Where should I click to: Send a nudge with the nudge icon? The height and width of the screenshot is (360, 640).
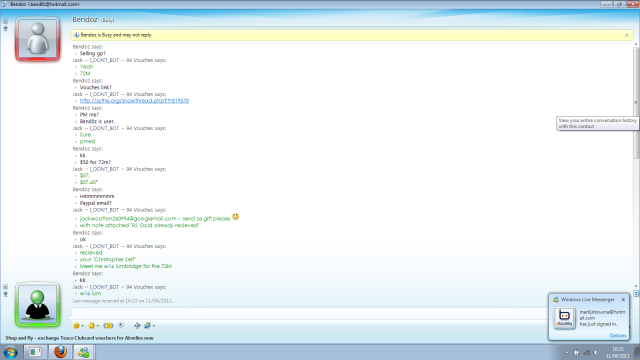pos(108,326)
